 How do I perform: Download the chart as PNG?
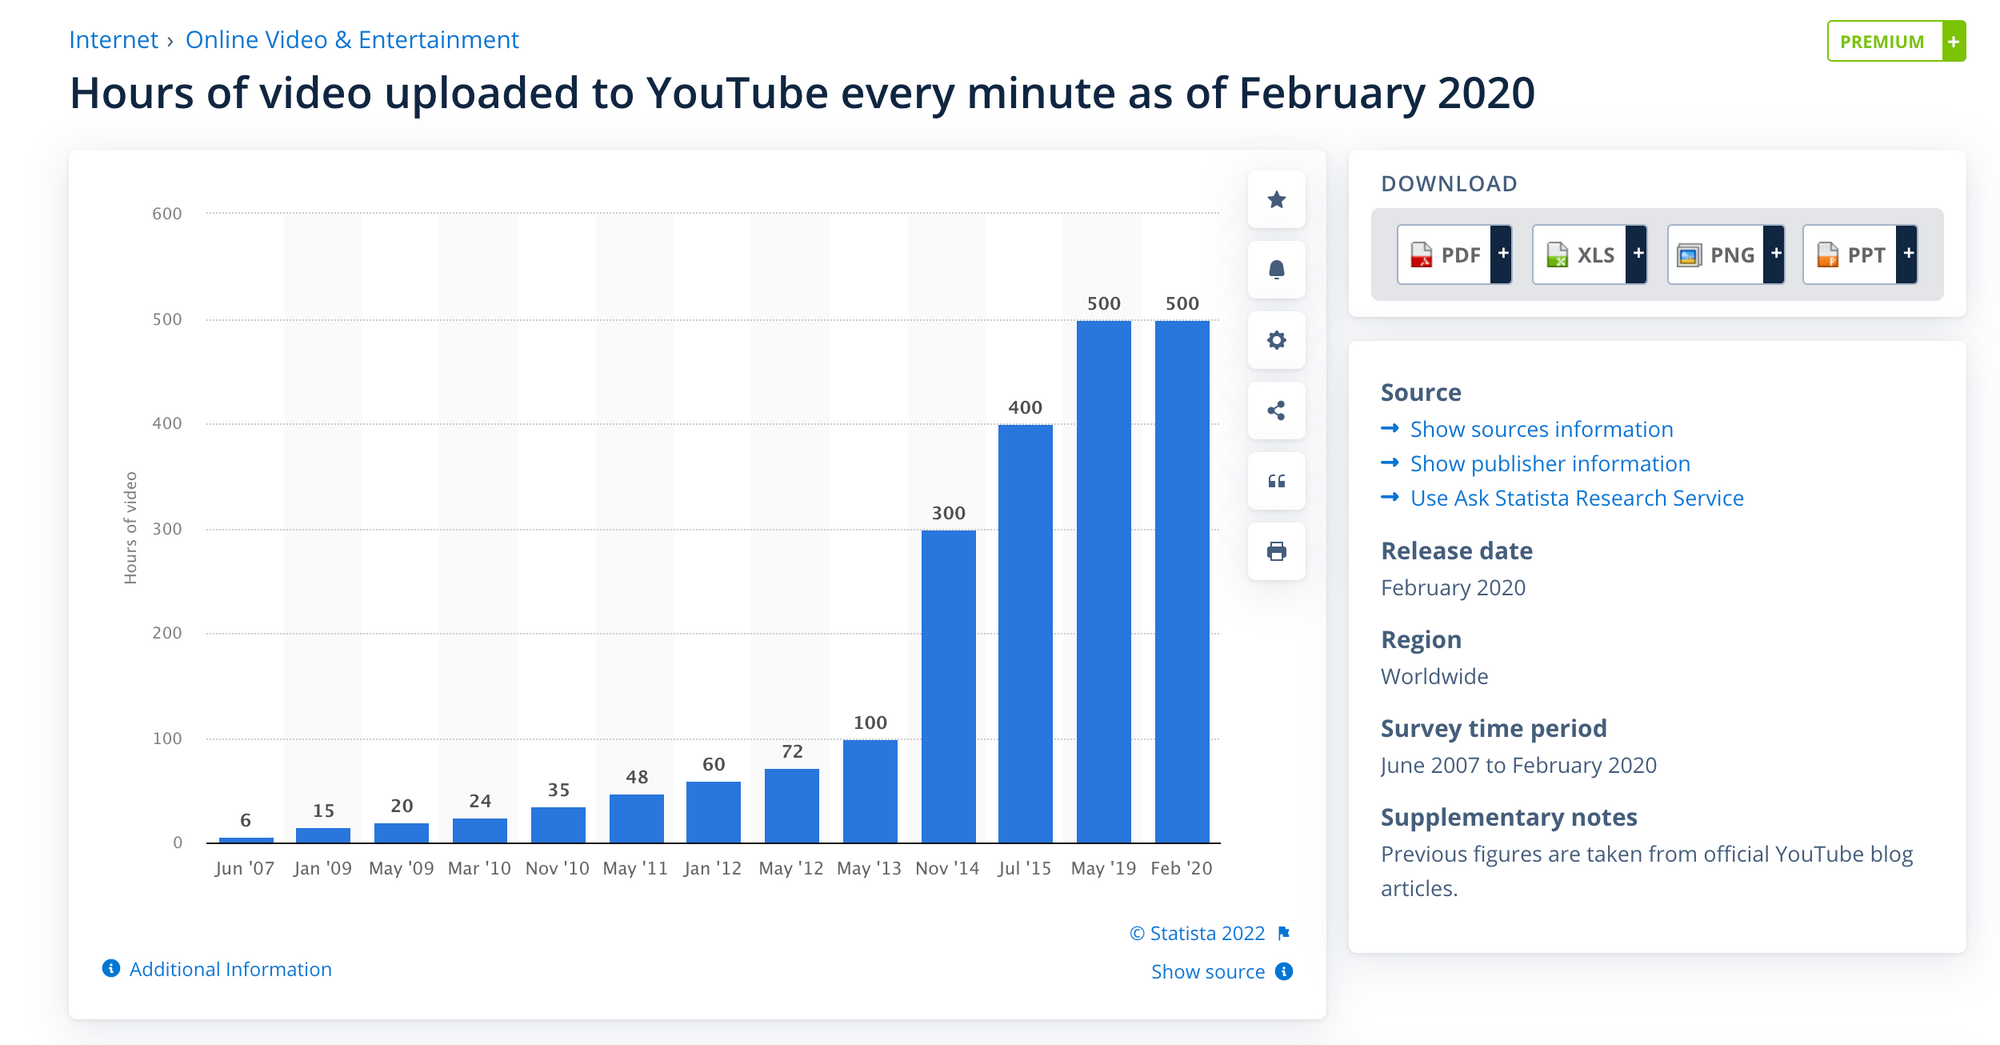[x=1725, y=255]
